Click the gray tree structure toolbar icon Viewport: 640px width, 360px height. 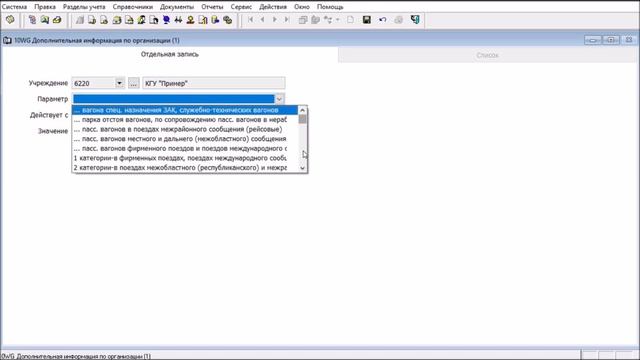[x=328, y=20]
